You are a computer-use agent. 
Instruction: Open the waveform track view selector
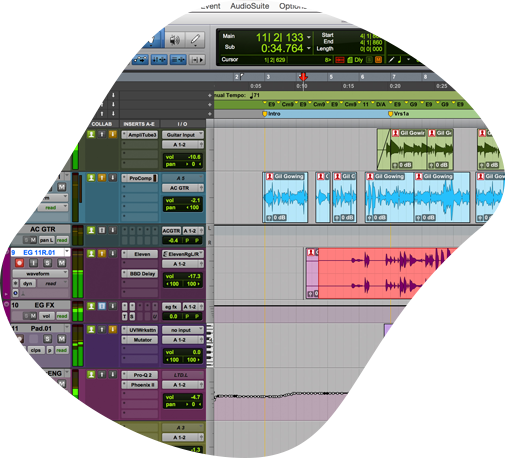pos(40,274)
